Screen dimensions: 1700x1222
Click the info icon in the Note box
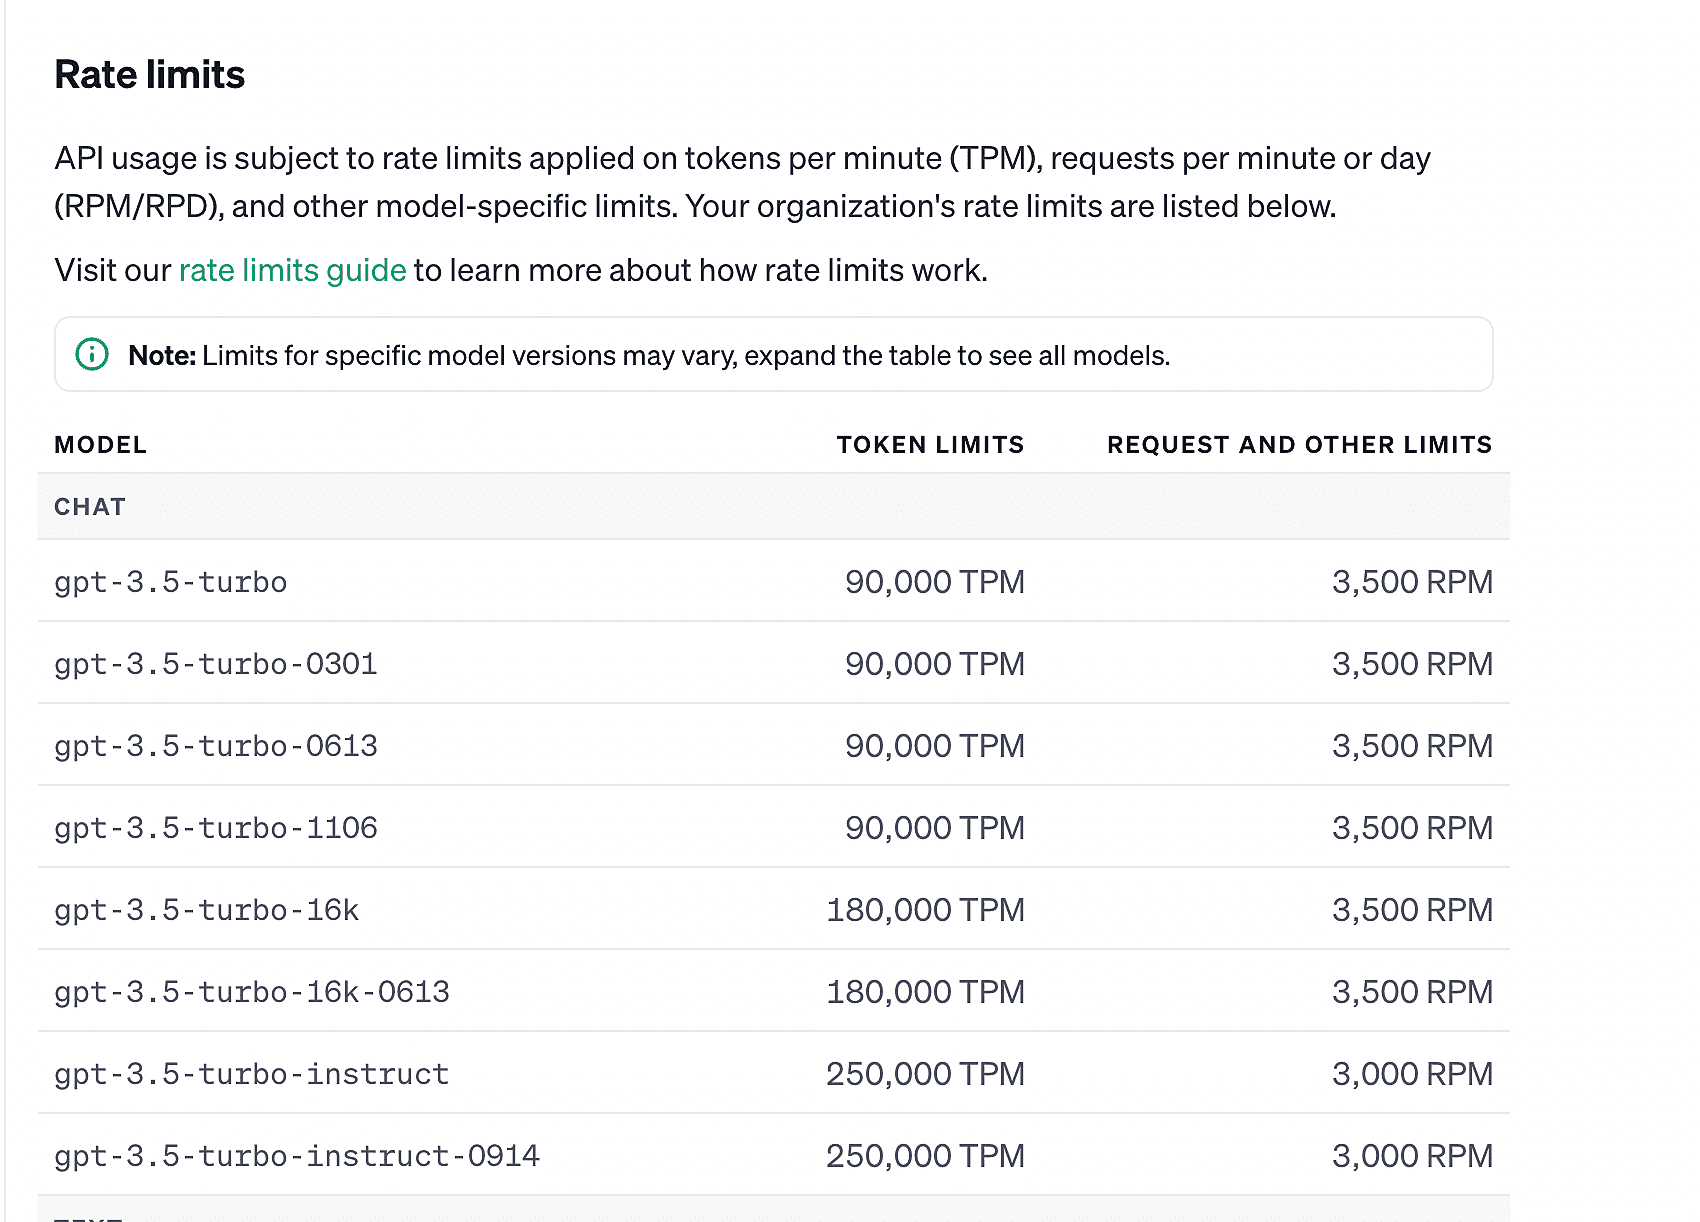pyautogui.click(x=92, y=354)
